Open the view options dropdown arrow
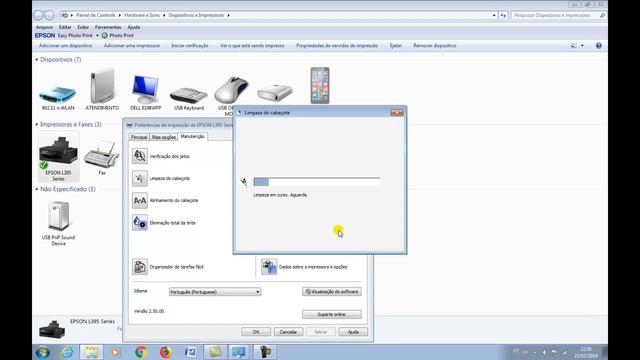640x360 pixels. (582, 46)
